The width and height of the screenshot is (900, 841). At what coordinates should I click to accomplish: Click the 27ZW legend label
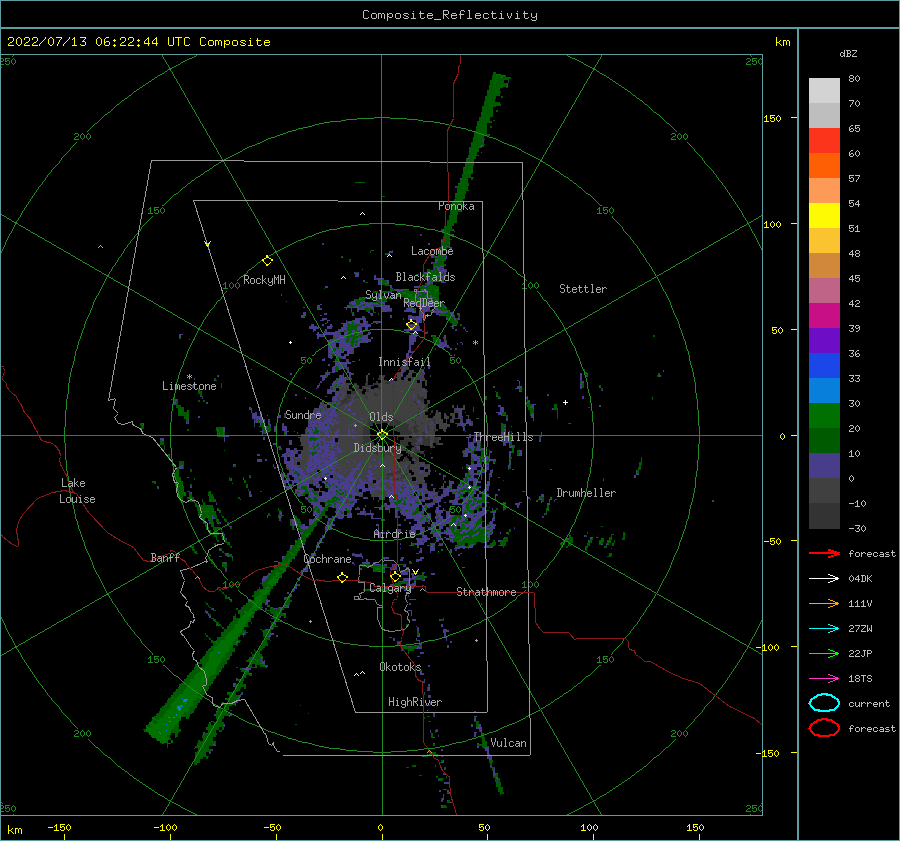(860, 629)
